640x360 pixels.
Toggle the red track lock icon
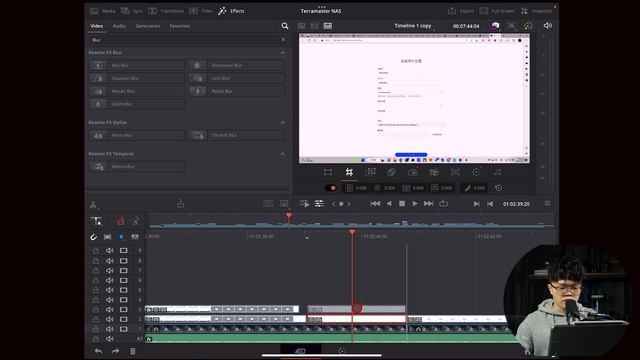point(120,221)
